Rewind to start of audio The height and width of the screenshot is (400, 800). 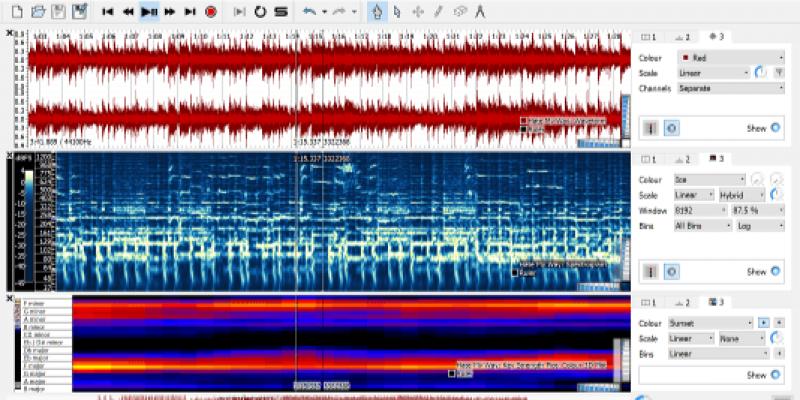coord(108,12)
